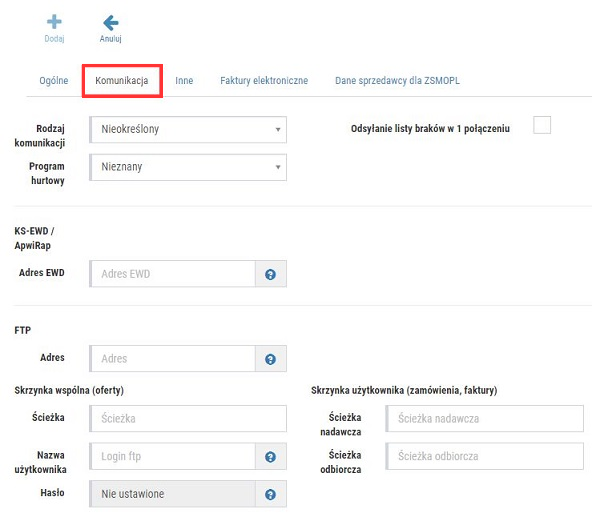The height and width of the screenshot is (517, 592).
Task: Focus the Ścieżka nadawcza input
Action: [x=485, y=418]
